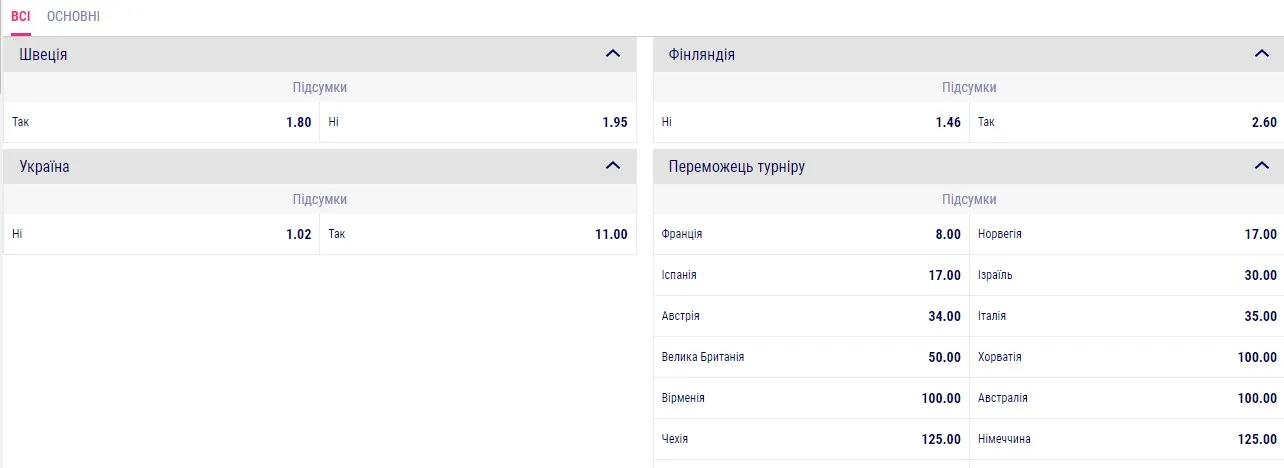1284x468 pixels.
Task: Bet Ні on Швеція at 1.95
Action: 478,123
